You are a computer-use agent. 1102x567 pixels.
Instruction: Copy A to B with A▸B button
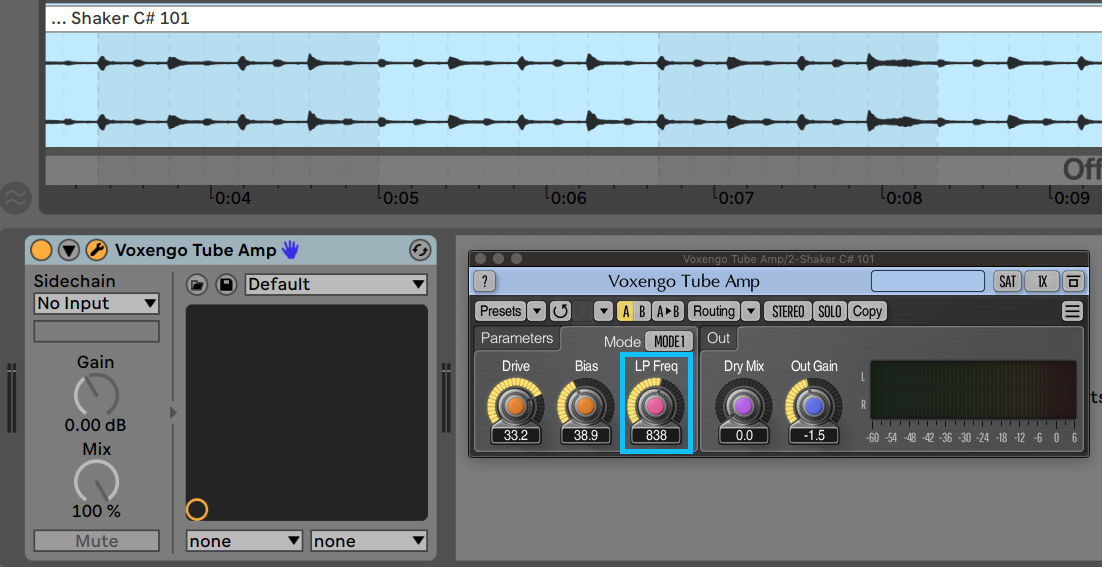pos(668,311)
